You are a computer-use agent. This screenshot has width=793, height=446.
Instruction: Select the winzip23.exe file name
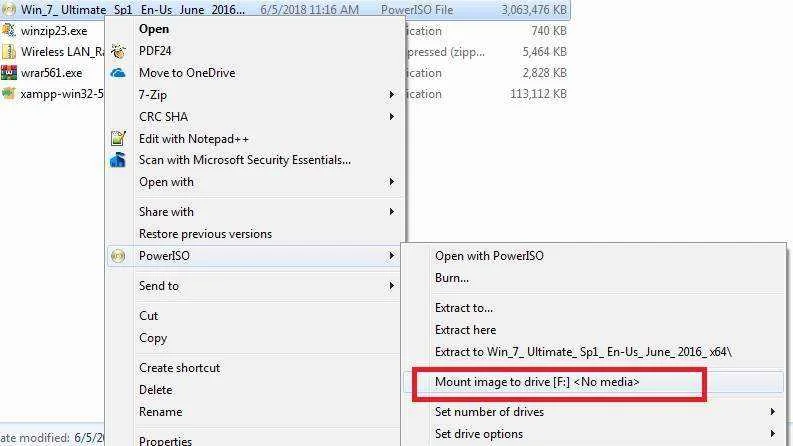tap(54, 31)
